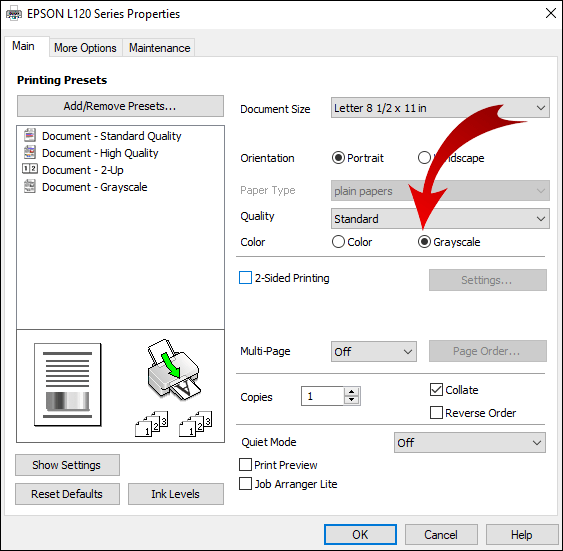Viewport: 563px width, 551px height.
Task: Uncheck the Collate checkbox
Action: click(436, 389)
